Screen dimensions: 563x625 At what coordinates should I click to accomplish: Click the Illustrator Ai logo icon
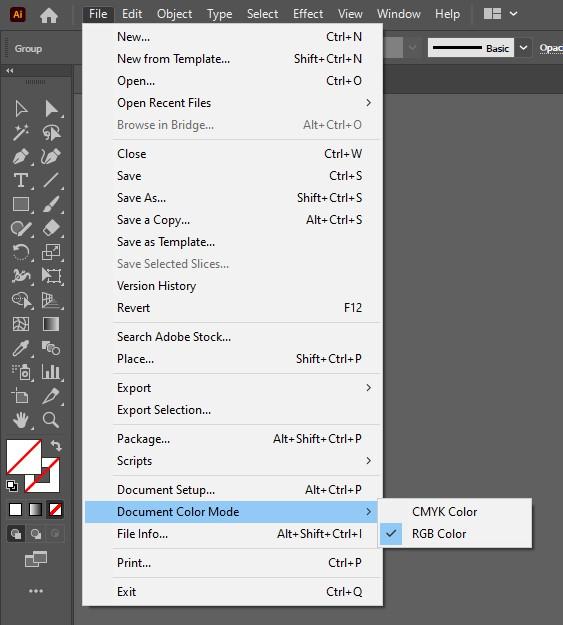pos(18,14)
